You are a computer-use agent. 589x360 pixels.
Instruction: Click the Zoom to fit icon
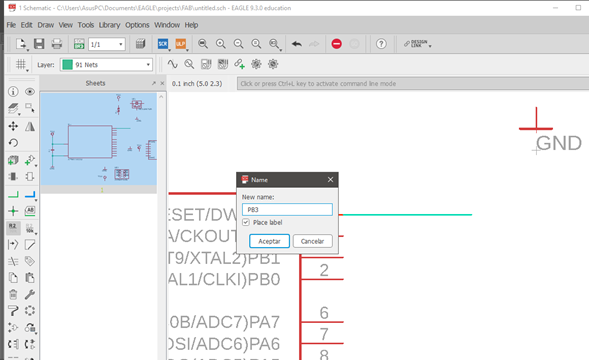coord(203,44)
